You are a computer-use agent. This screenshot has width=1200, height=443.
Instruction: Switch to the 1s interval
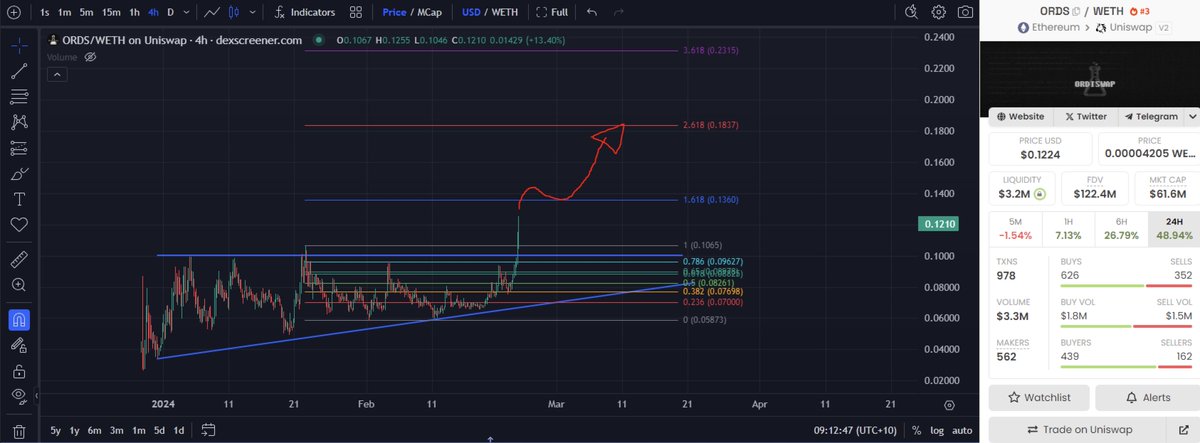tap(44, 12)
